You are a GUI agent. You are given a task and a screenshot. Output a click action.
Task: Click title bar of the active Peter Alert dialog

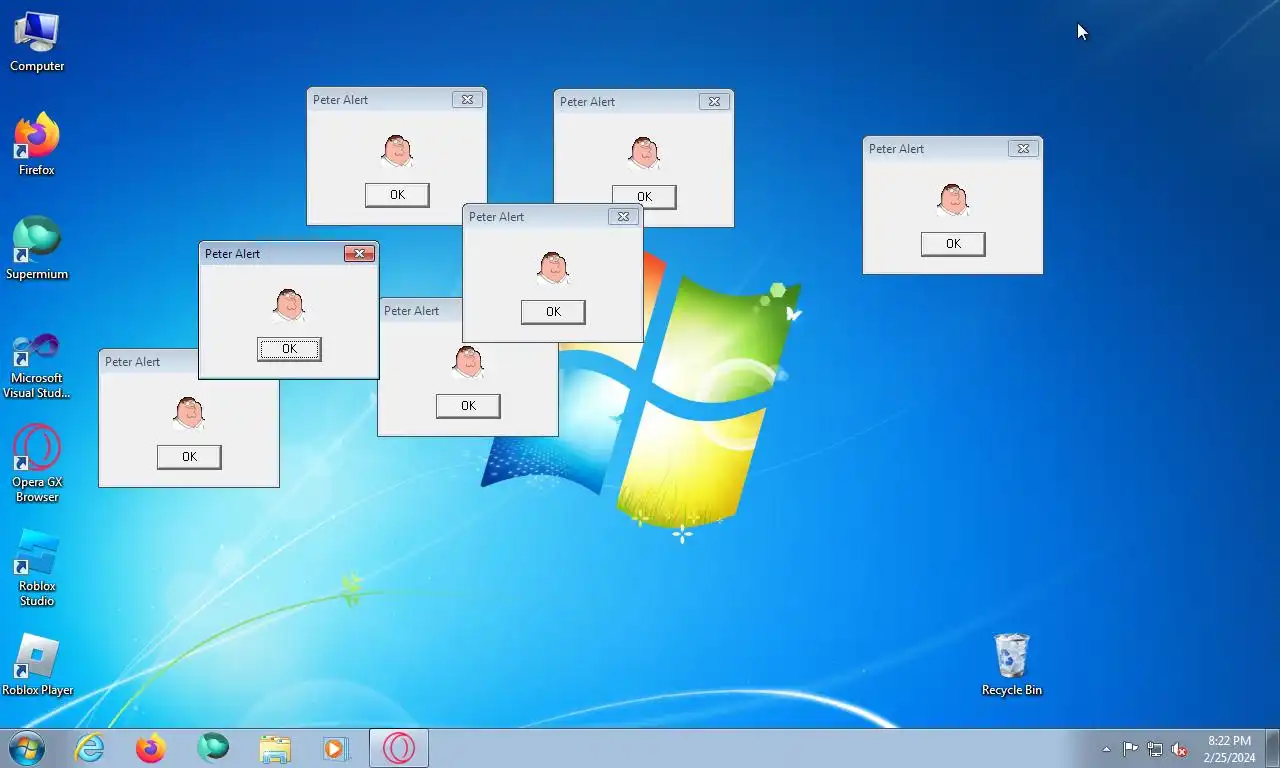click(x=270, y=254)
